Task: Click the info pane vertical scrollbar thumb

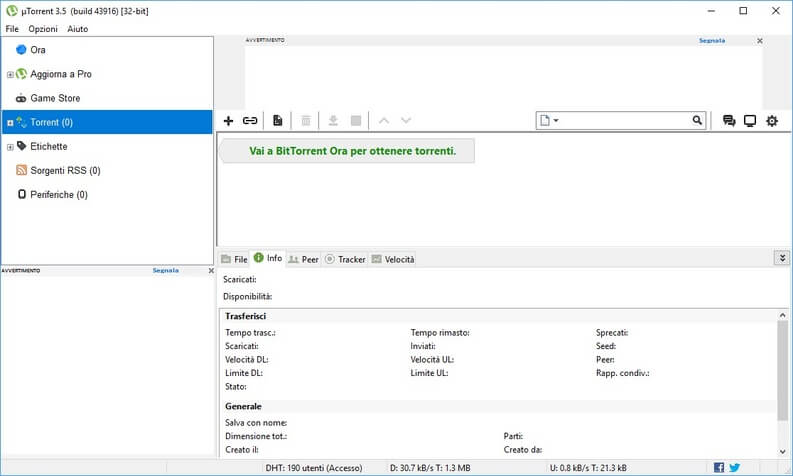Action: click(782, 370)
